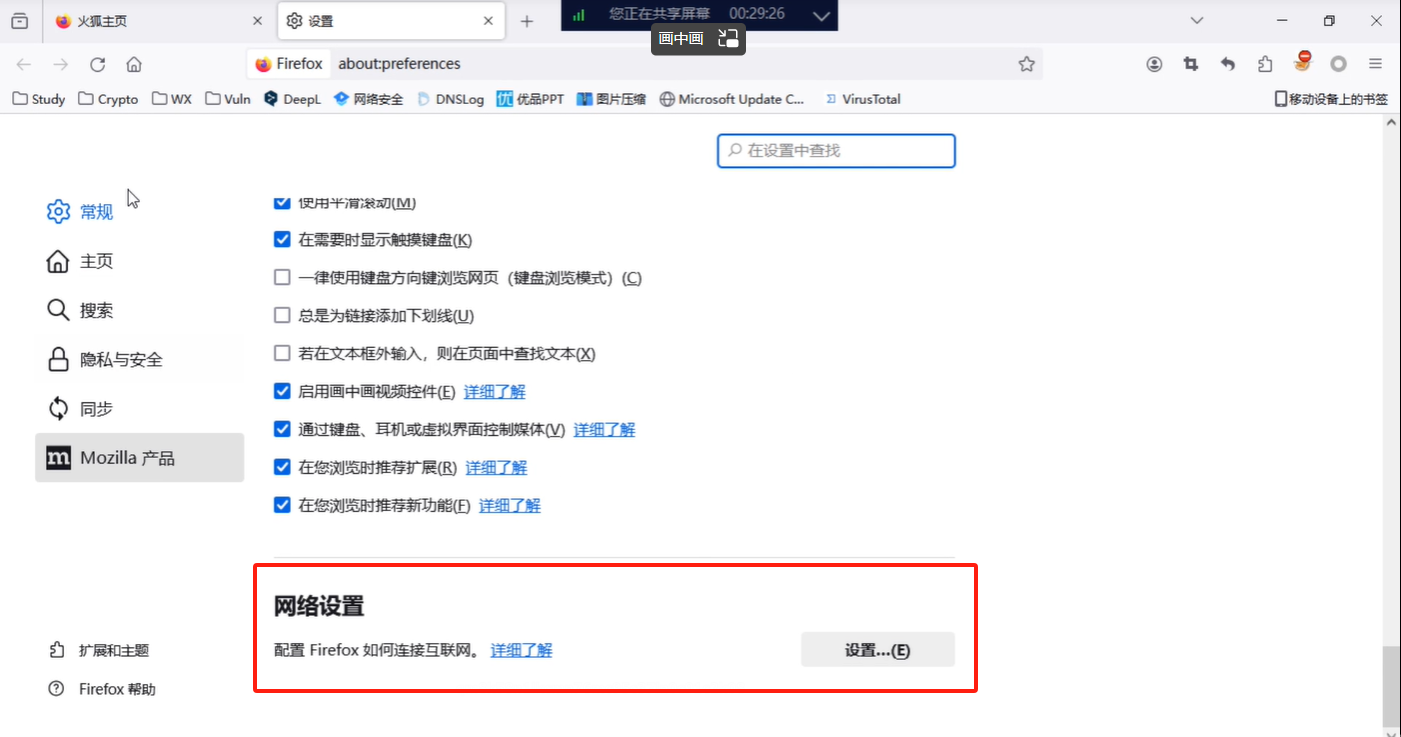Open the Firefox hamburger menu
Viewport: 1401px width, 737px height.
pos(1375,64)
